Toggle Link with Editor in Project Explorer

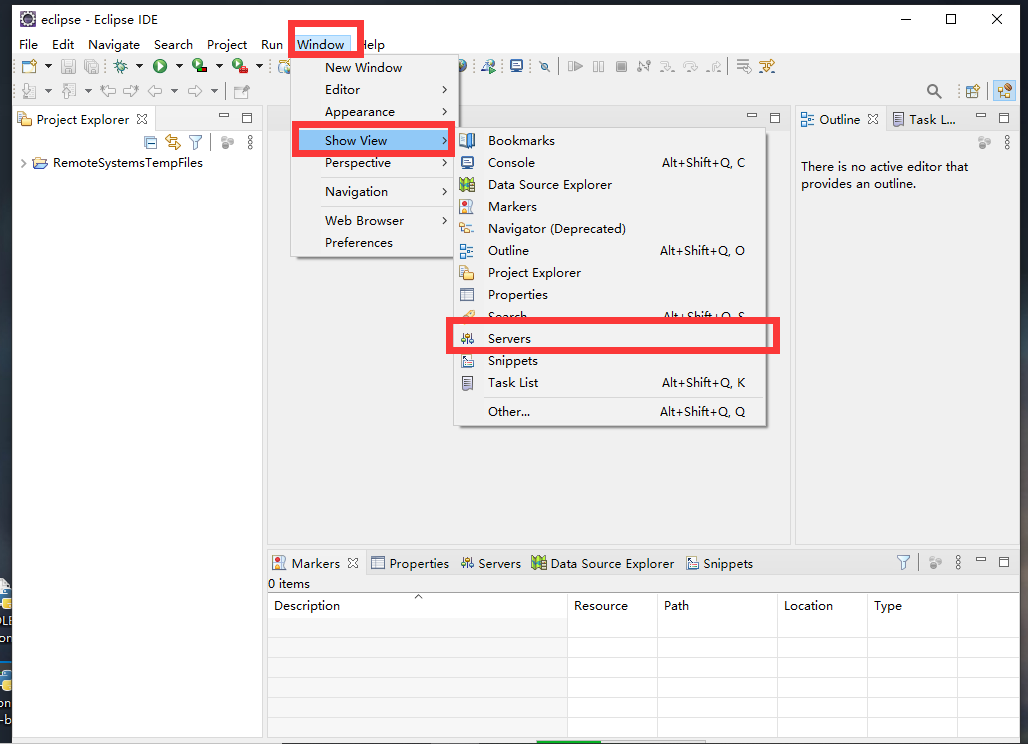tap(173, 142)
